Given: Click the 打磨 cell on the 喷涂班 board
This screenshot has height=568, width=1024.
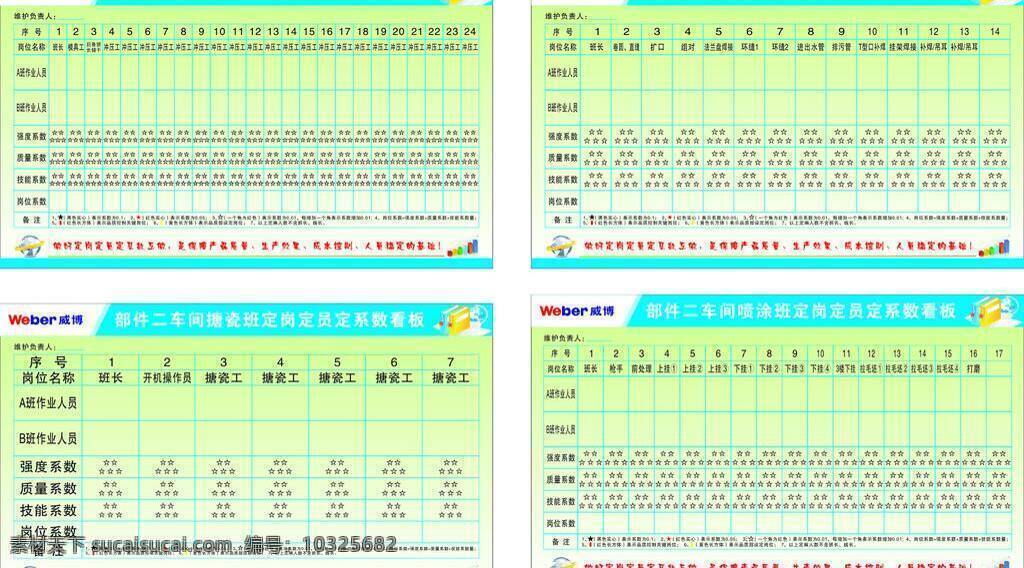Looking at the screenshot, I should 973,369.
